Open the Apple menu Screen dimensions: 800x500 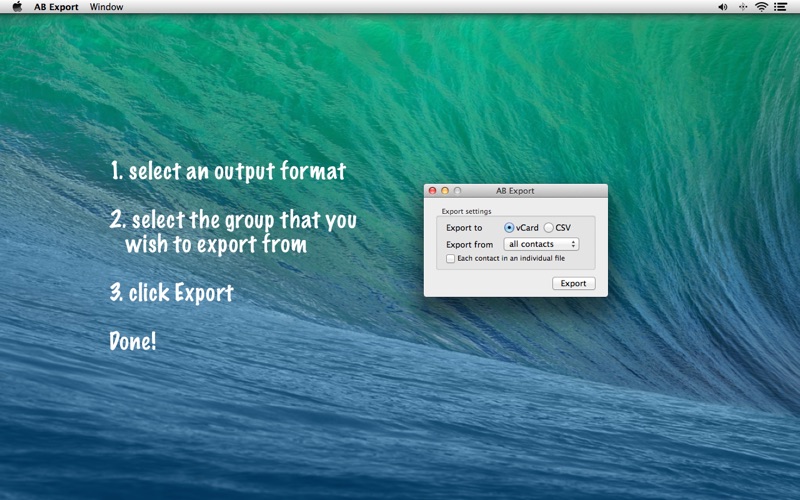[17, 7]
